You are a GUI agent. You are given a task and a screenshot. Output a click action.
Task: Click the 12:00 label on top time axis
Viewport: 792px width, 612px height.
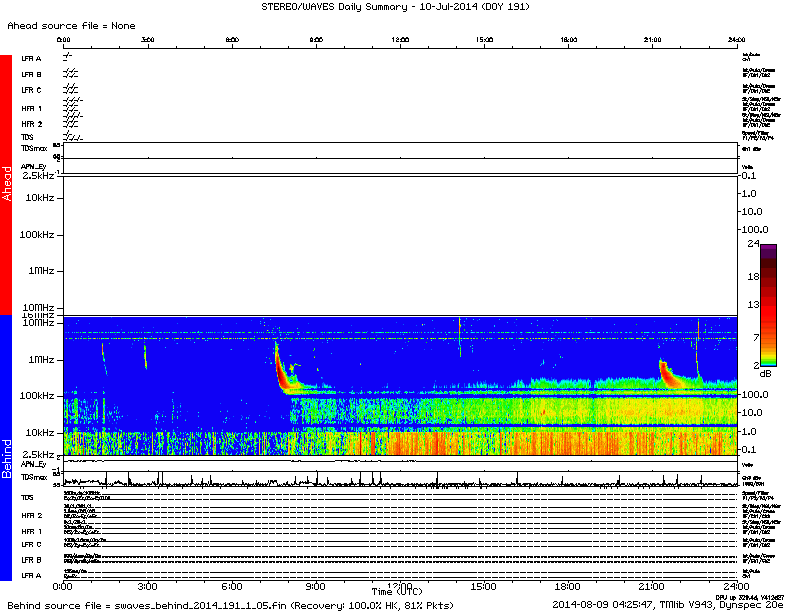400,40
